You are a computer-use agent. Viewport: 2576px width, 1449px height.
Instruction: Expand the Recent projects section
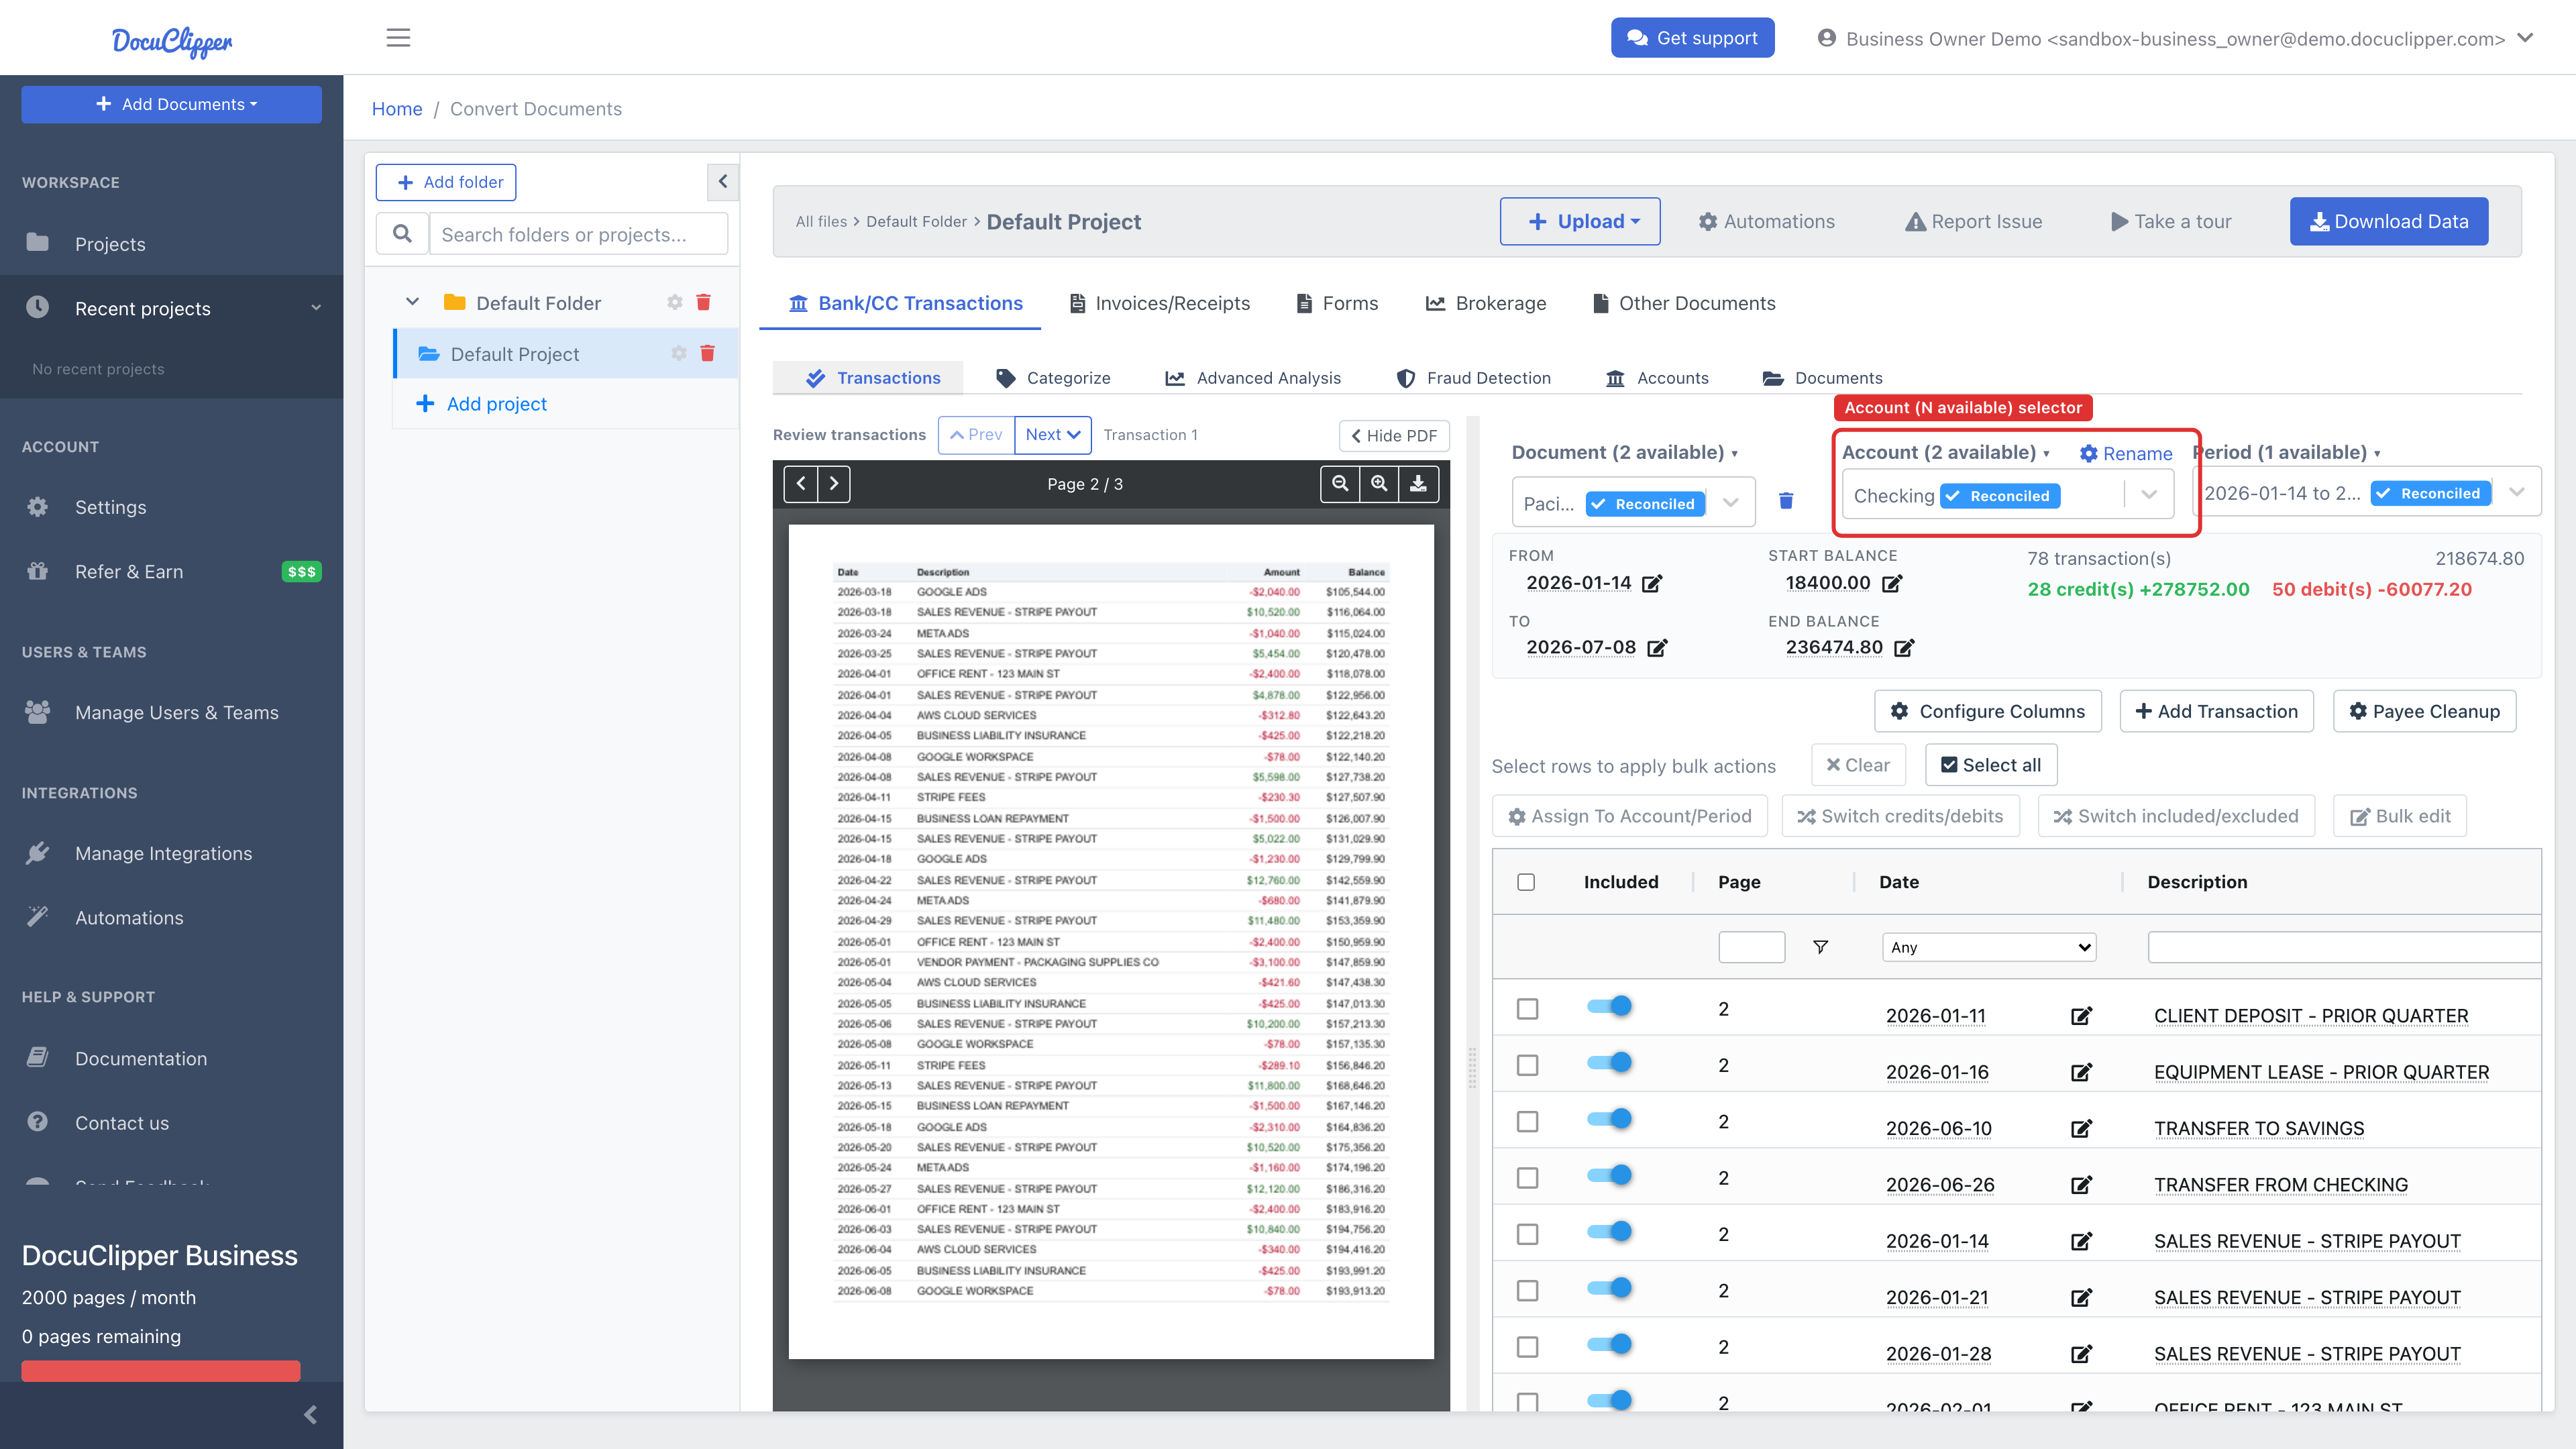(171, 308)
